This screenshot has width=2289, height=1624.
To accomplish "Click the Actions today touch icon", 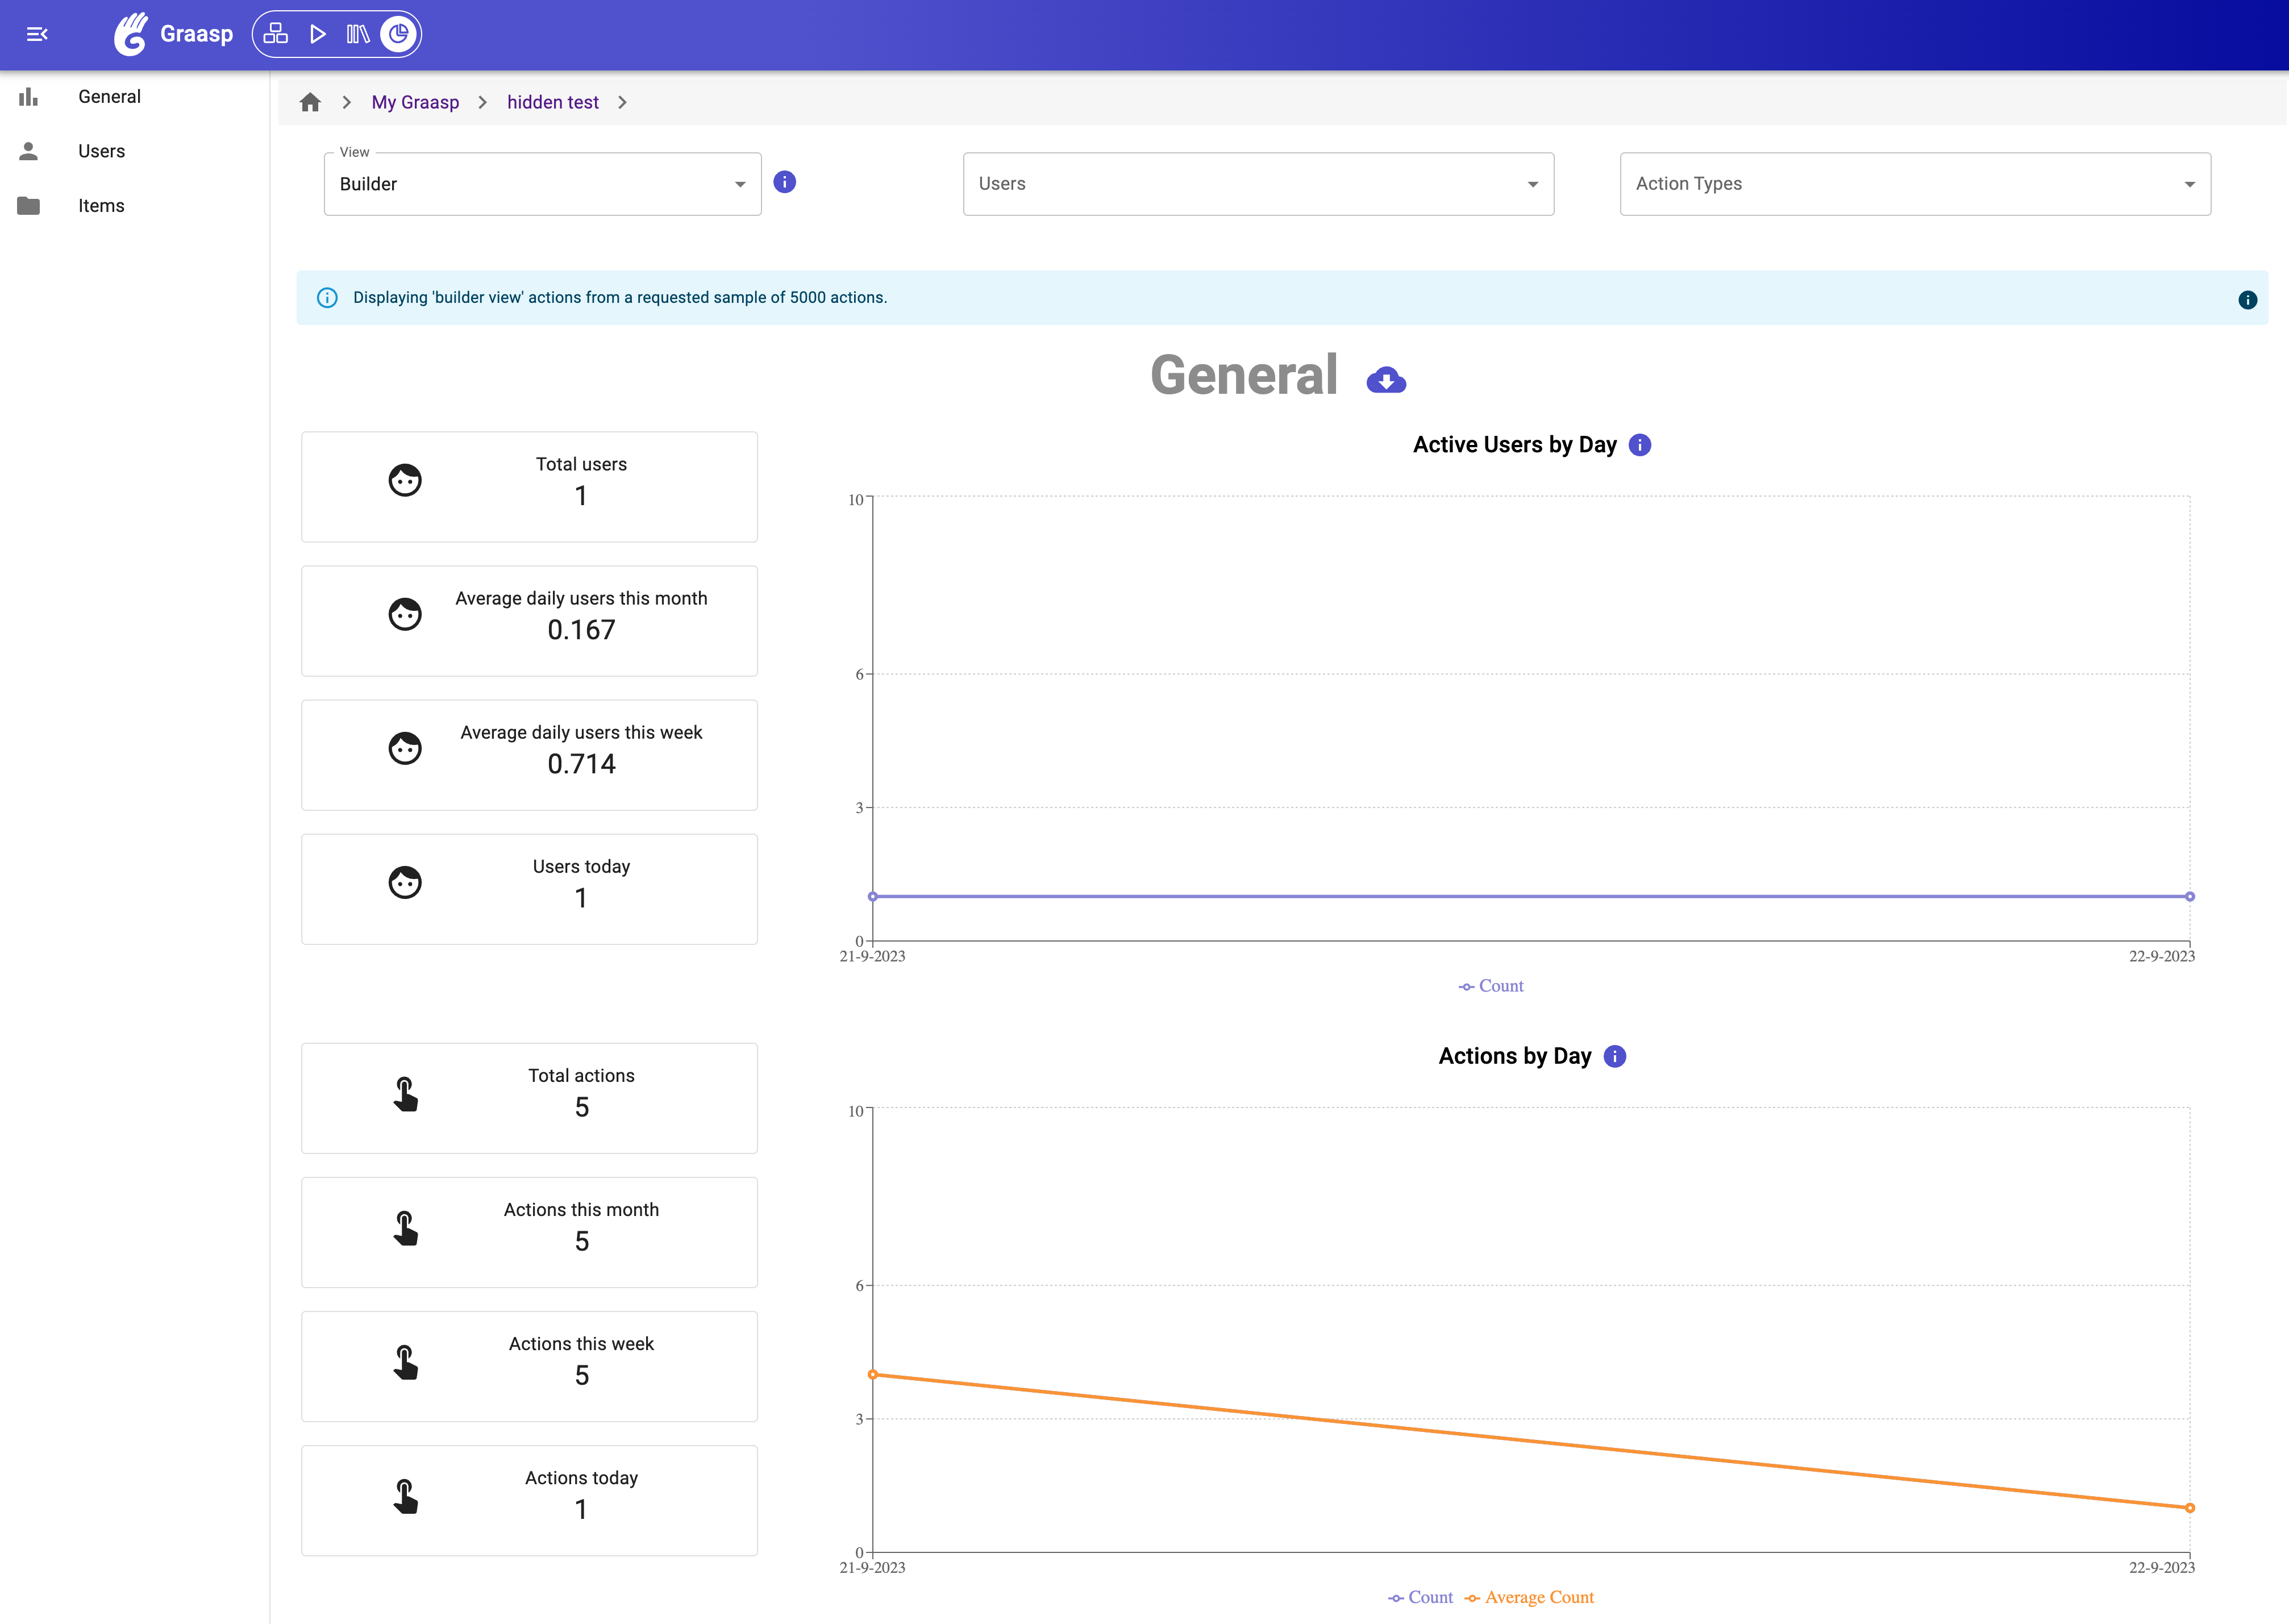I will pyautogui.click(x=405, y=1496).
